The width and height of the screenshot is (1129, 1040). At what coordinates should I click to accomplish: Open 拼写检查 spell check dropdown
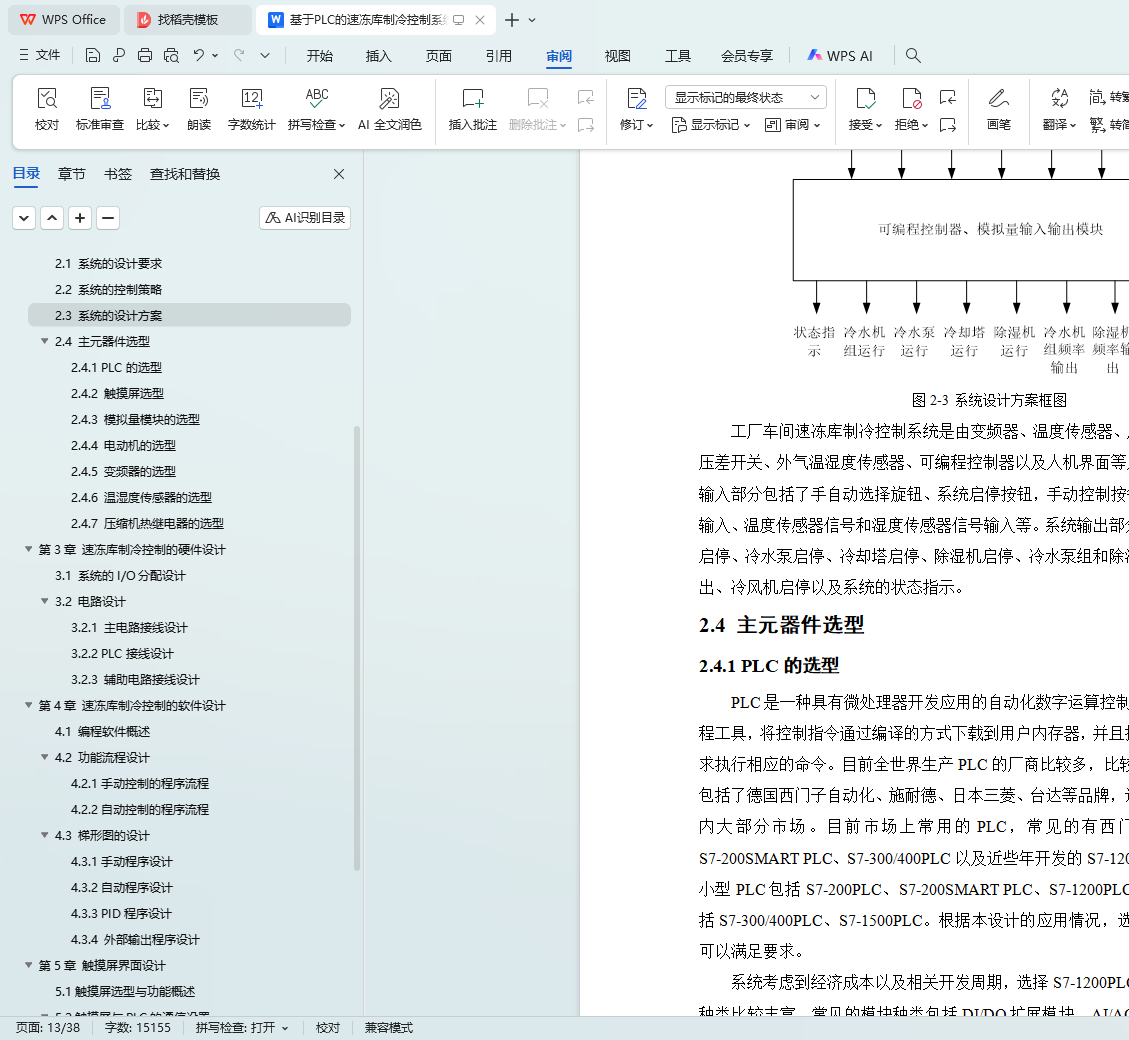[x=316, y=125]
